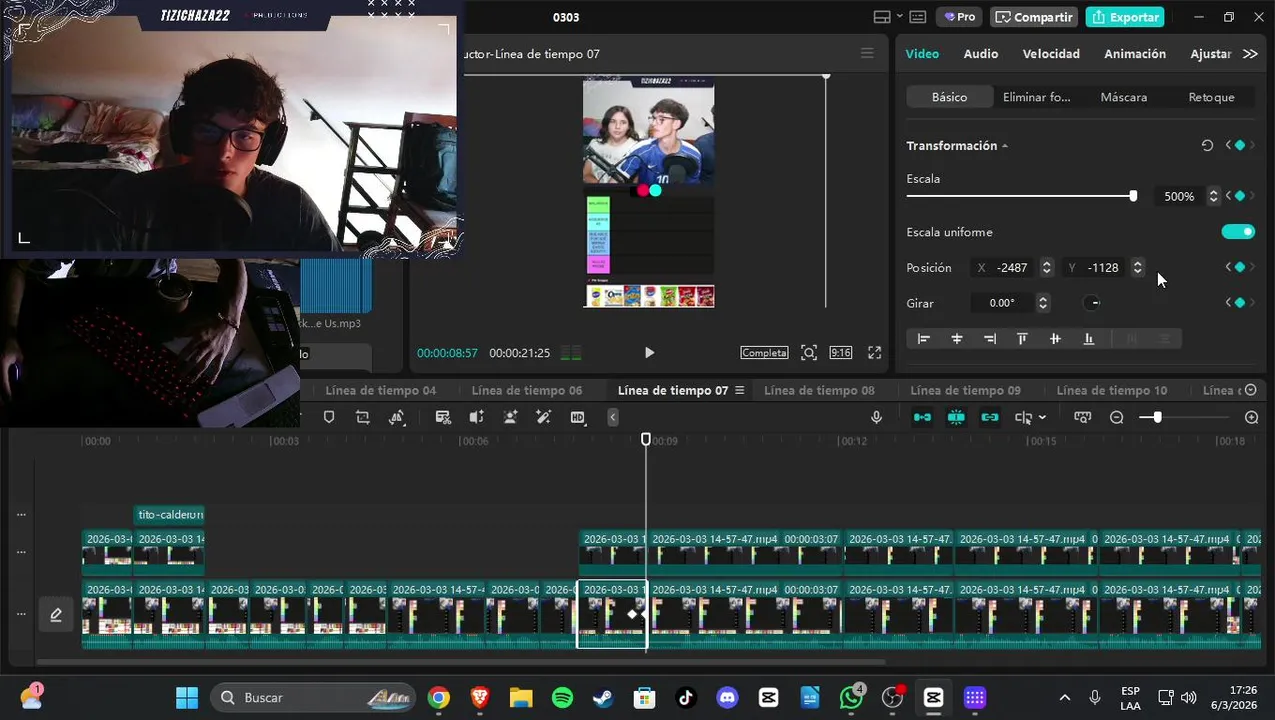Open the preview zoom scope icon
The image size is (1275, 720).
coord(809,352)
